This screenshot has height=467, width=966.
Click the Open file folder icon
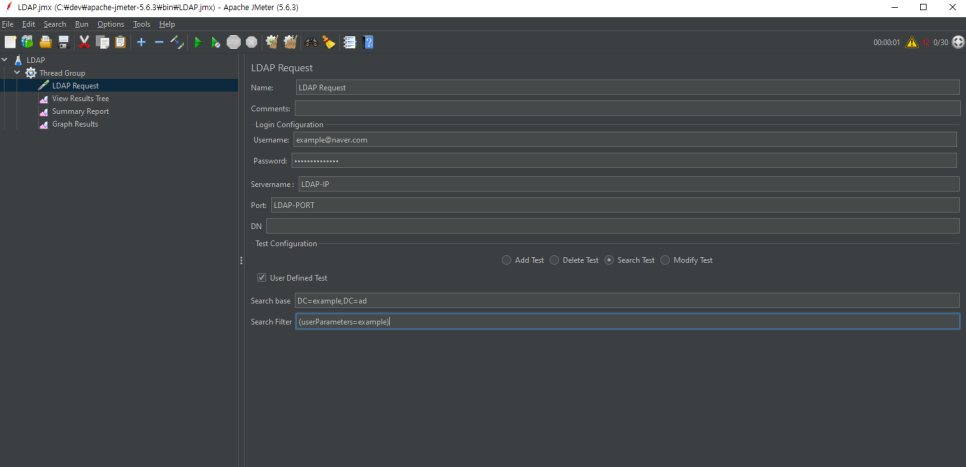[46, 42]
